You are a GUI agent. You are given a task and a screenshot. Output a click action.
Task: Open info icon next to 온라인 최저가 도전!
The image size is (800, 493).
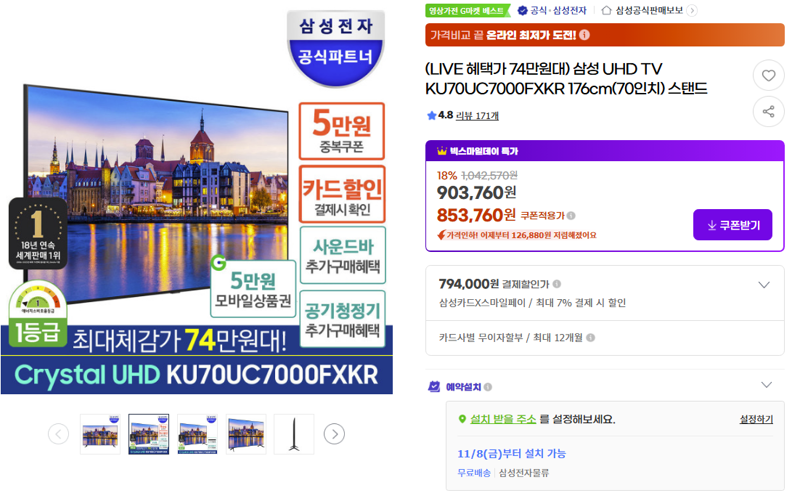(x=585, y=35)
